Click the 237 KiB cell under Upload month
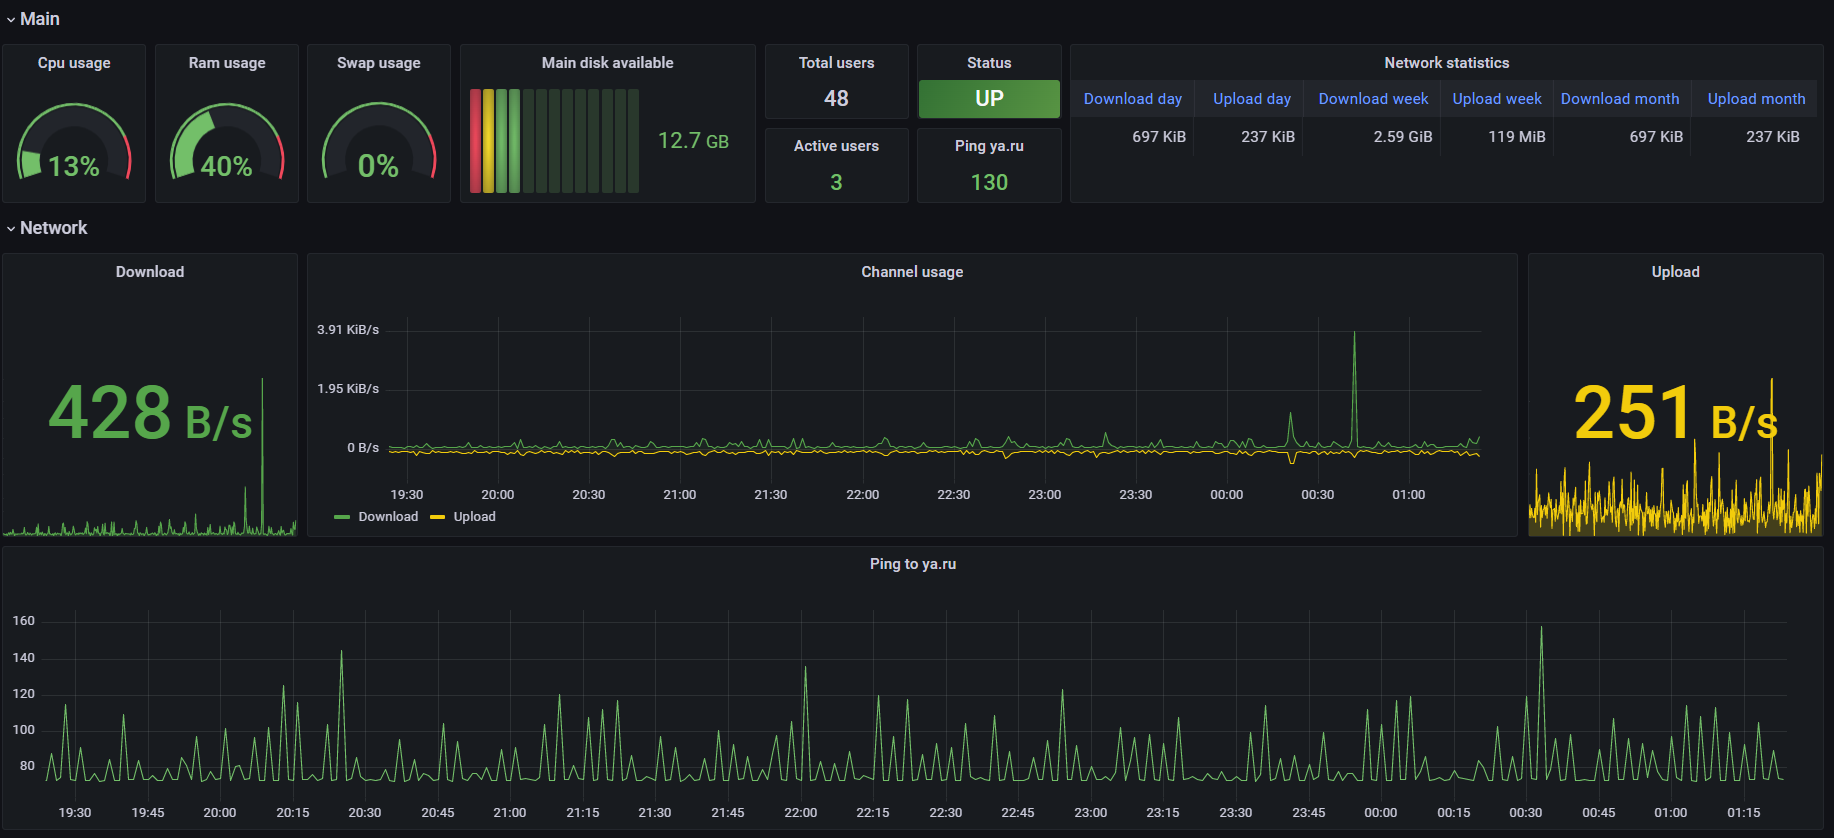This screenshot has height=838, width=1834. click(x=1773, y=137)
